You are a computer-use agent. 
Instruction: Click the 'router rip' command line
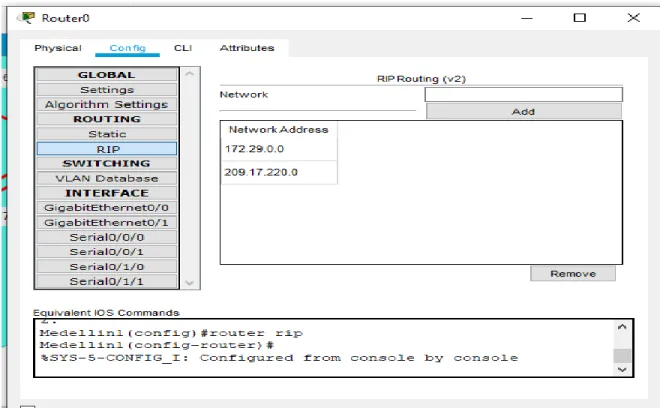click(x=171, y=333)
